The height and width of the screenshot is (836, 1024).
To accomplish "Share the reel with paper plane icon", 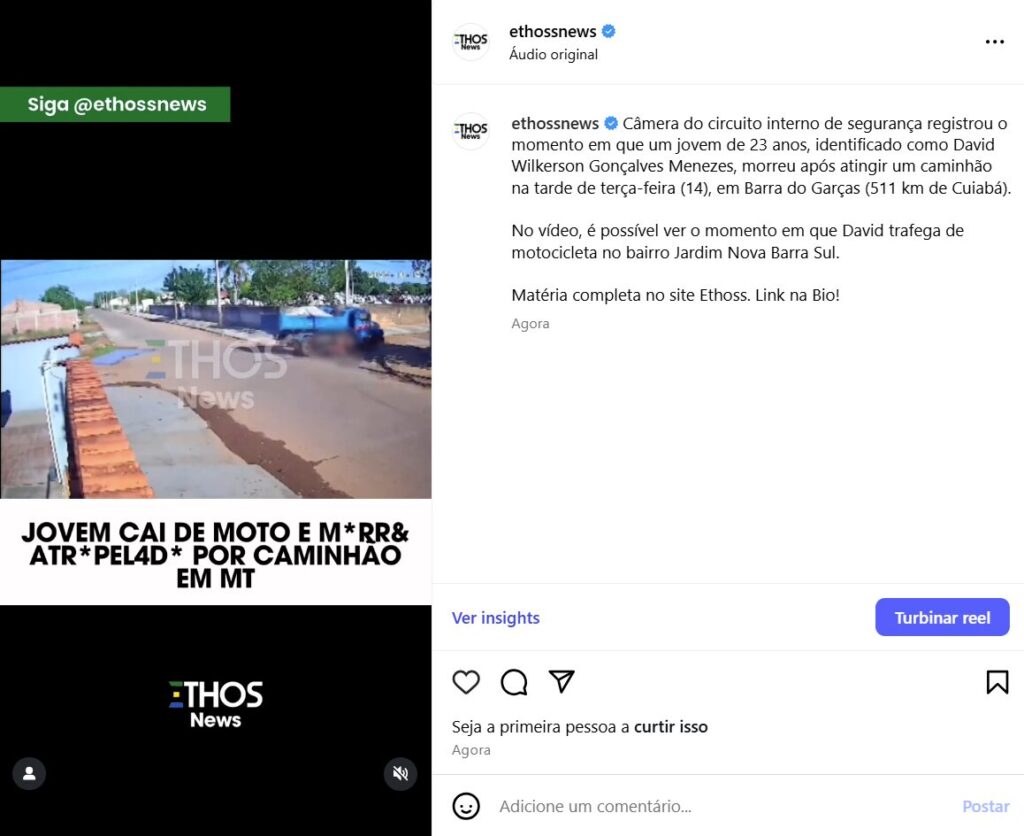I will click(x=562, y=681).
